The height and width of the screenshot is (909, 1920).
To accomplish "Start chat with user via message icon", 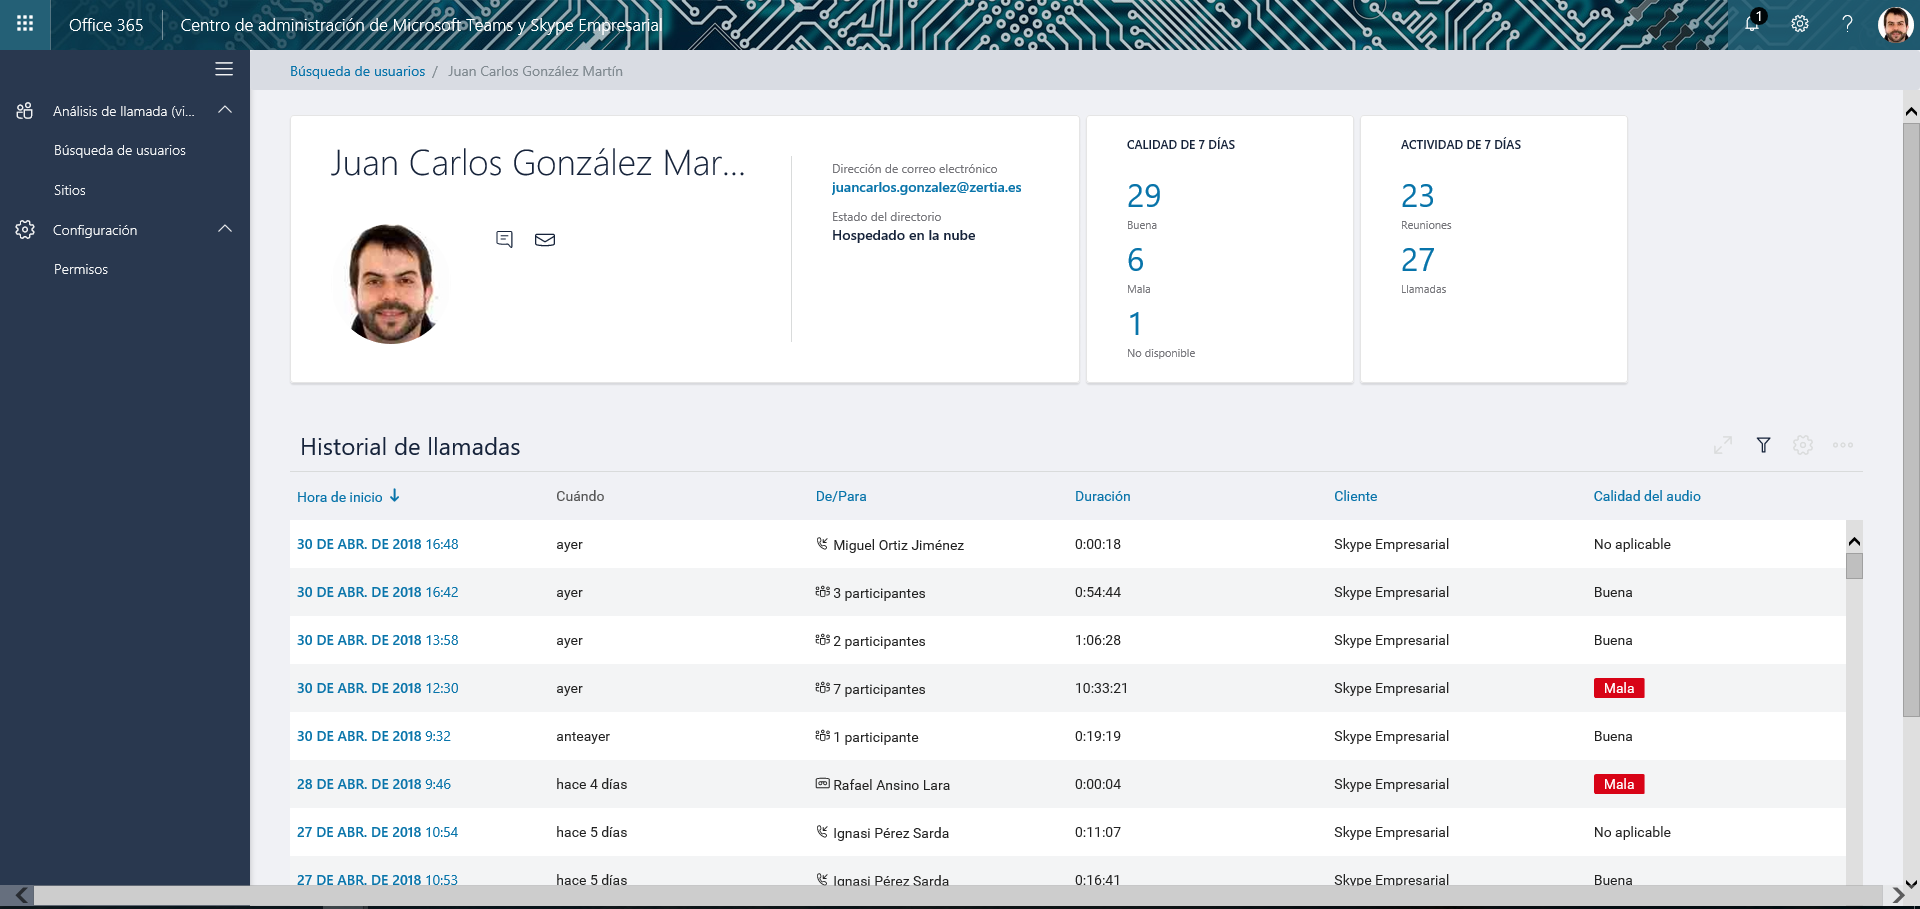I will coord(504,239).
